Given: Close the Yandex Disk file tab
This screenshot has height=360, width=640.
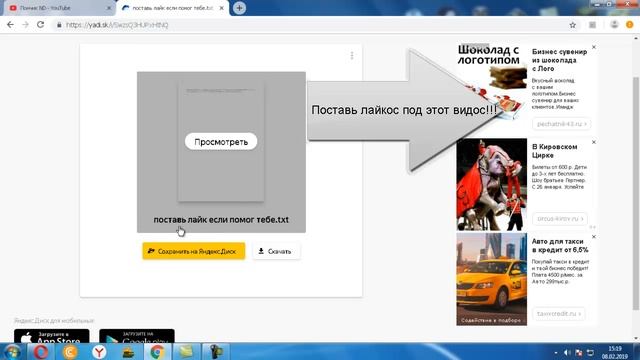Looking at the screenshot, I should click(222, 8).
